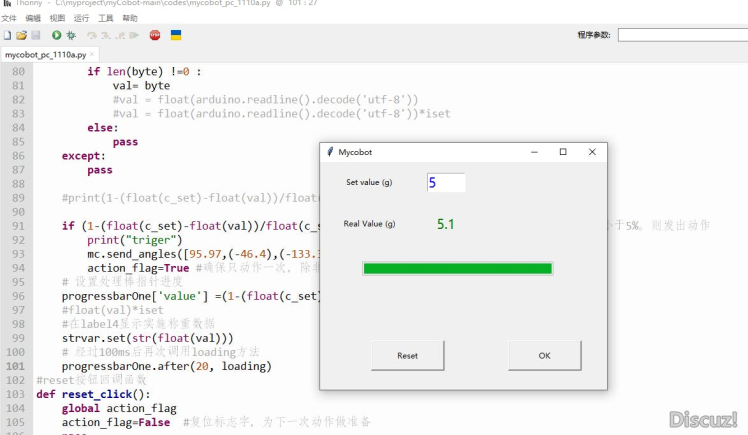Click the 'Real Value (g)' label
748x435 pixels.
369,224
